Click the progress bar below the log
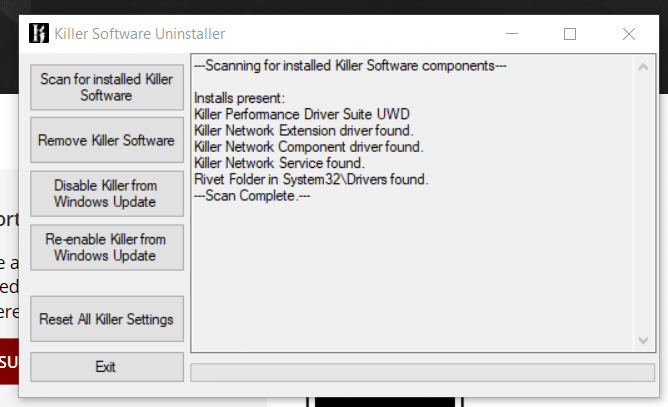Image resolution: width=668 pixels, height=407 pixels. 422,372
